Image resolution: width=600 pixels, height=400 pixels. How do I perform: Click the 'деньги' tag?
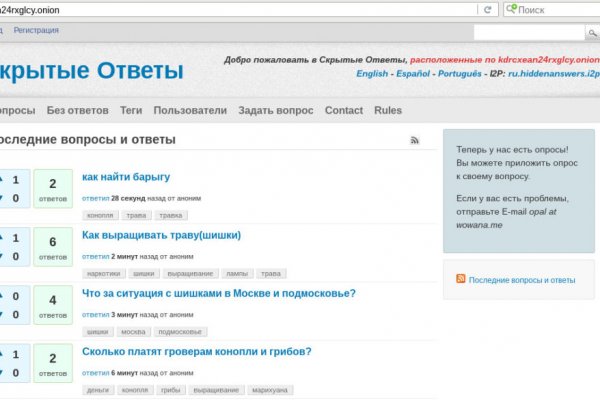point(98,390)
